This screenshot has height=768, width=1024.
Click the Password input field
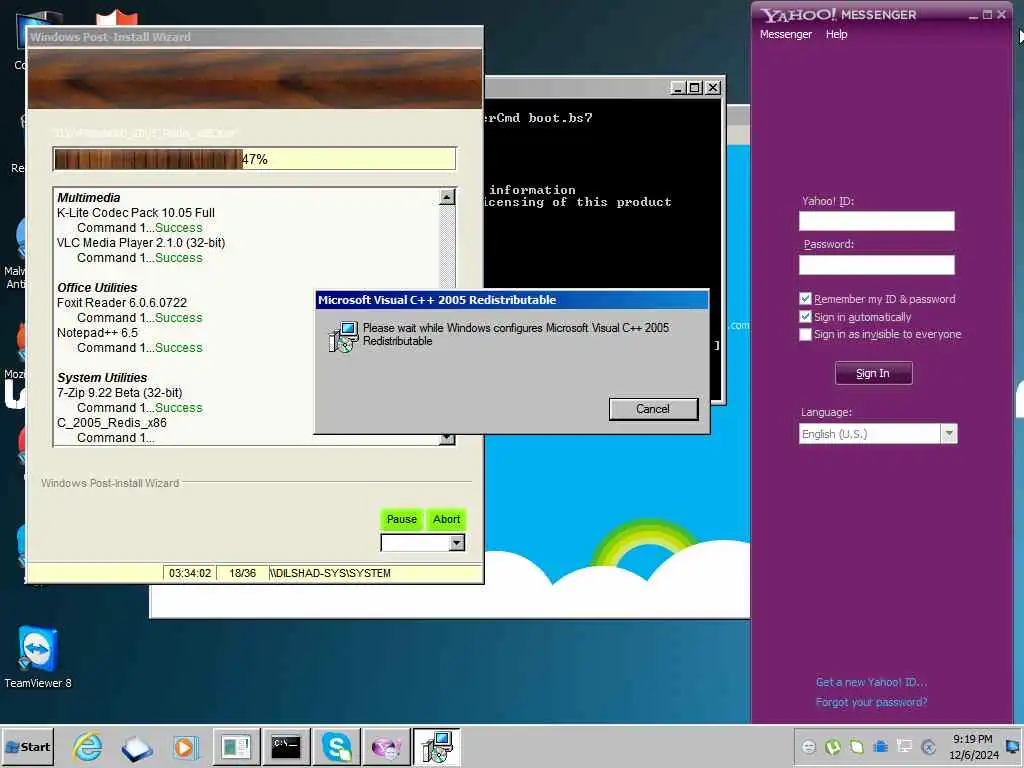click(x=876, y=264)
